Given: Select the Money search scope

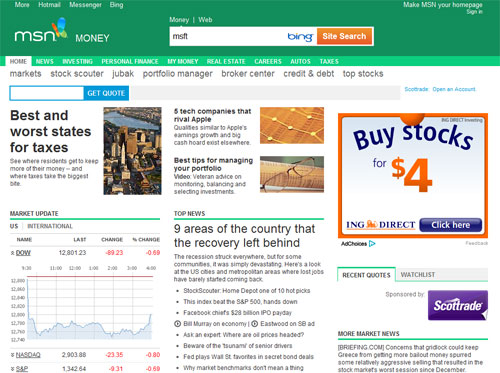Looking at the screenshot, I should [179, 20].
